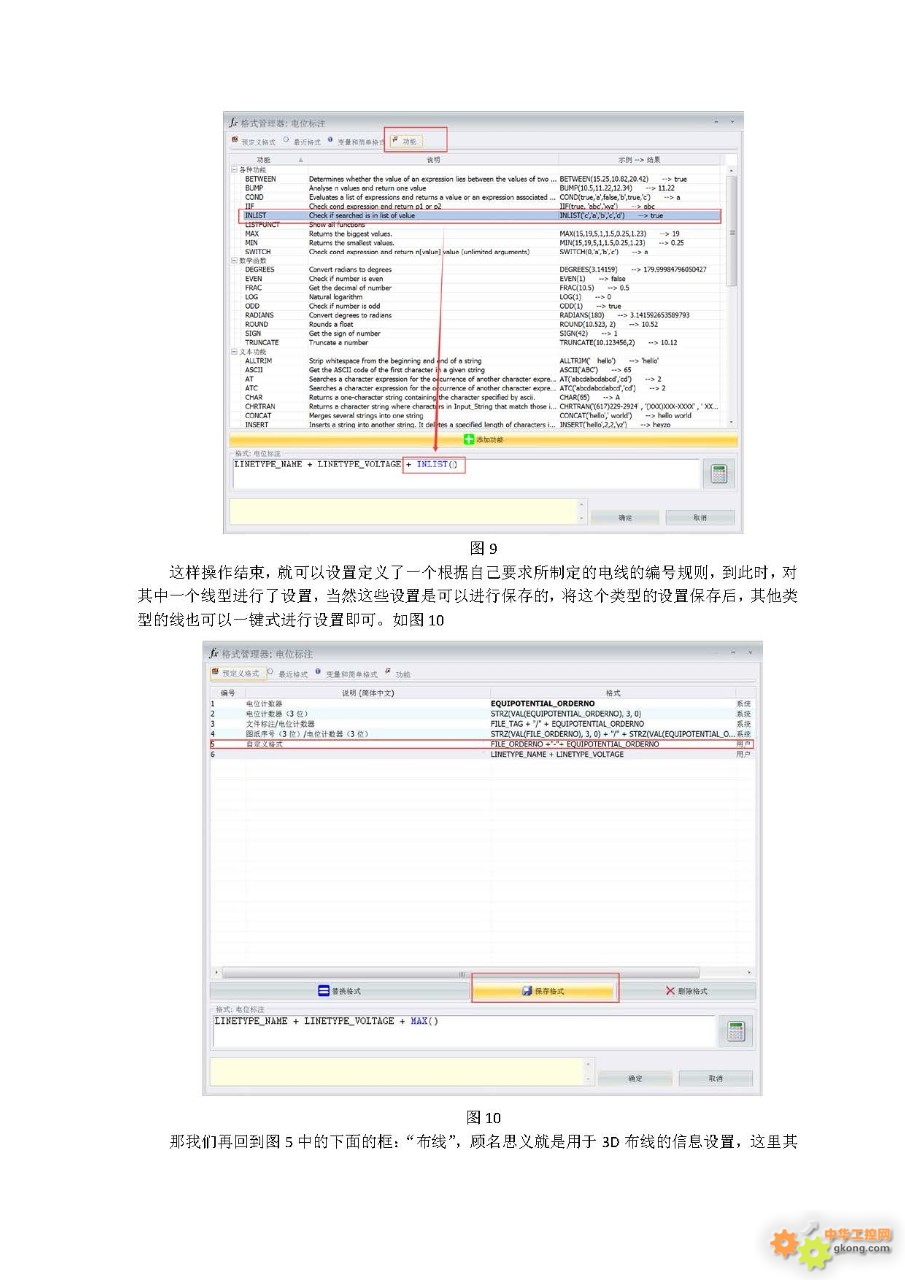Select the ALLTRIM function row
905x1280 pixels.
click(x=482, y=361)
